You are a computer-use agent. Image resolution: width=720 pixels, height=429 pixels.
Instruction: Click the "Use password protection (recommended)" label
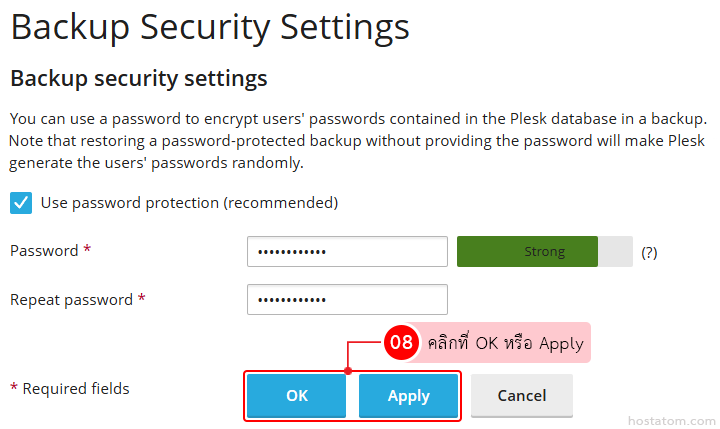189,203
